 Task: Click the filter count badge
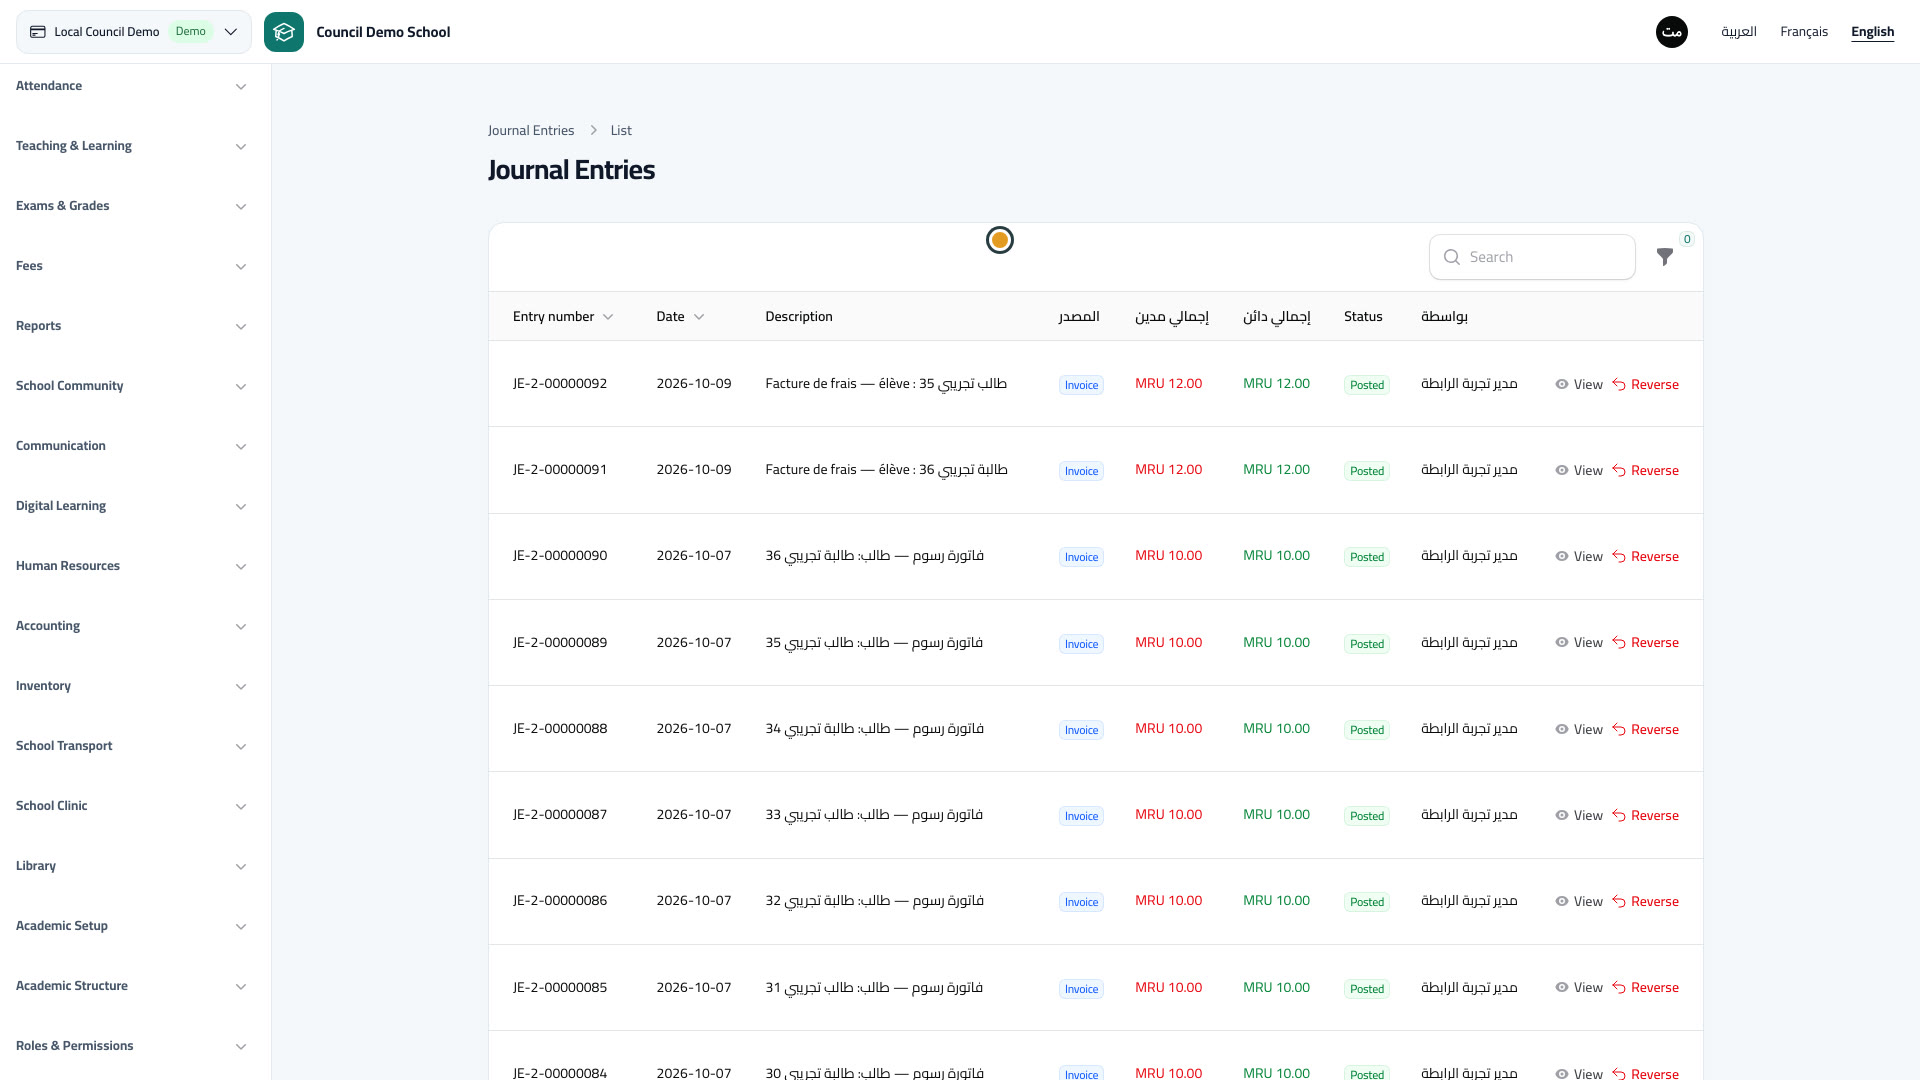pos(1687,239)
